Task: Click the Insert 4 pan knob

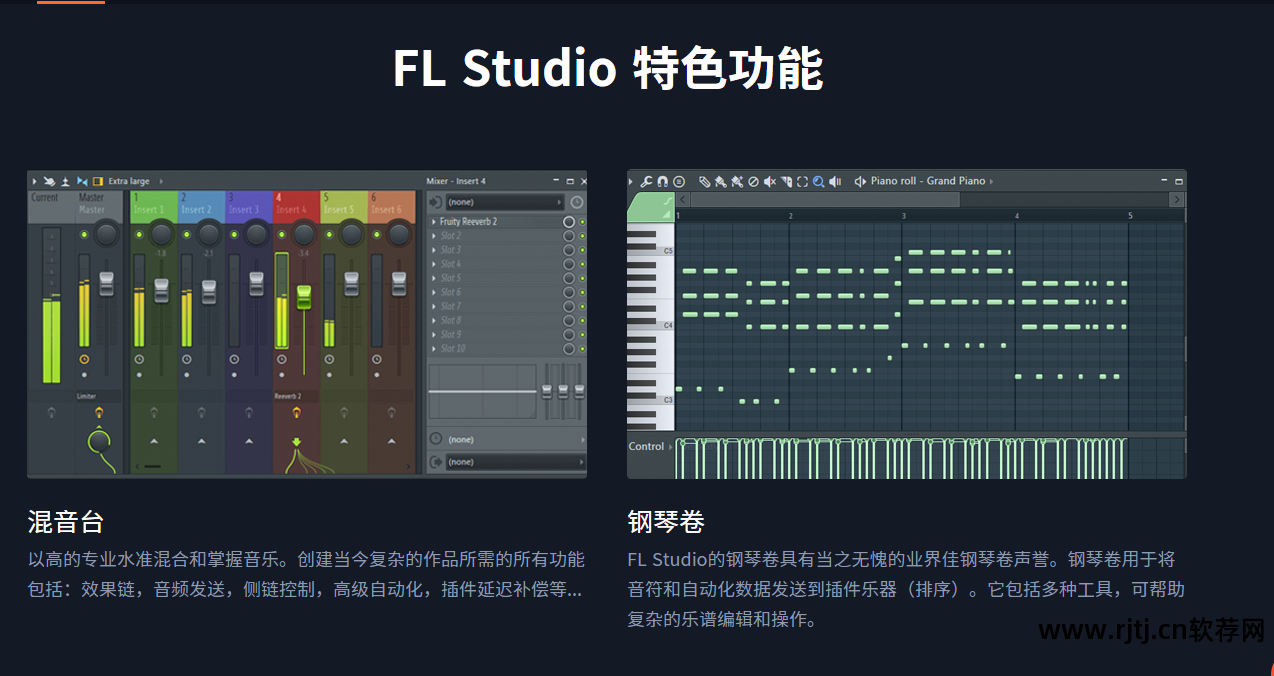Action: pos(304,234)
